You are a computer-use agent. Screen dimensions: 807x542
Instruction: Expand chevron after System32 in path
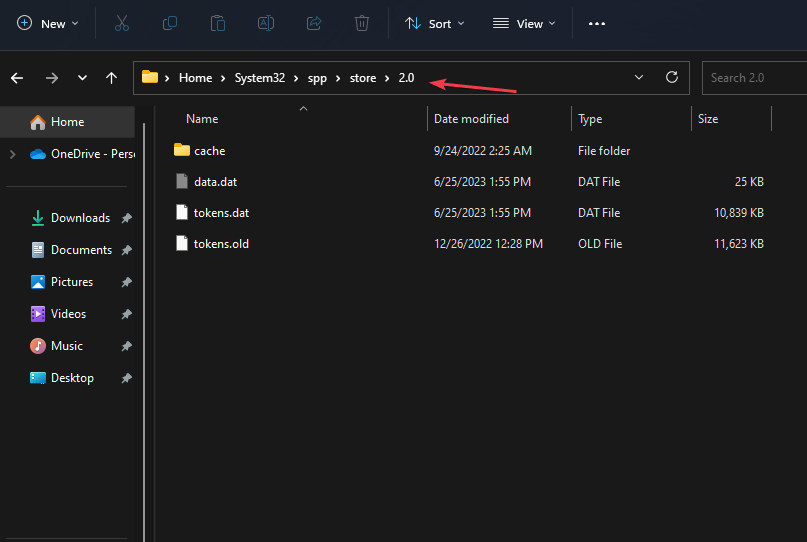tap(296, 78)
